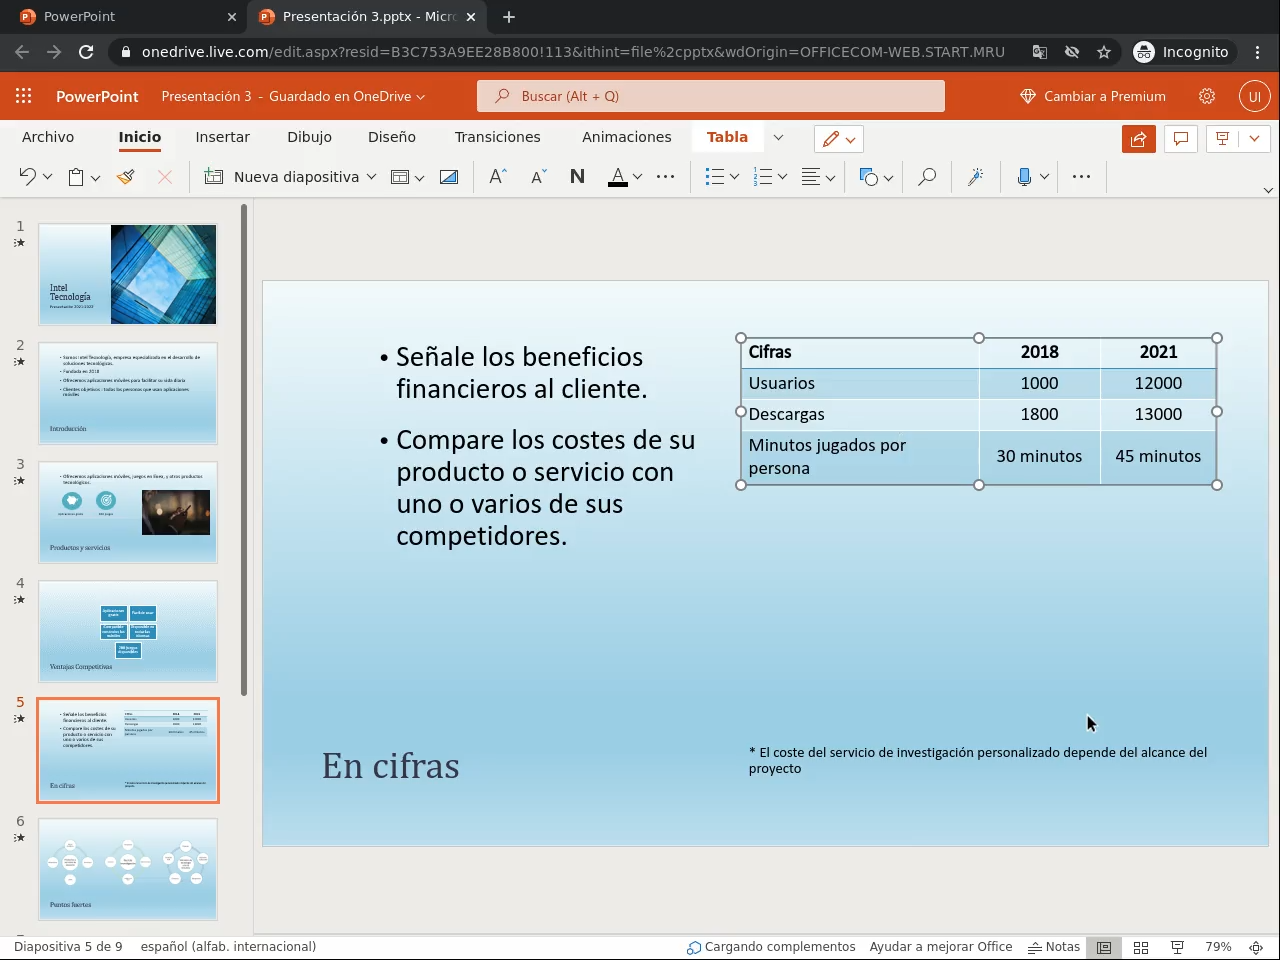The width and height of the screenshot is (1280, 960).
Task: Switch to the Transiciones tab
Action: point(497,137)
